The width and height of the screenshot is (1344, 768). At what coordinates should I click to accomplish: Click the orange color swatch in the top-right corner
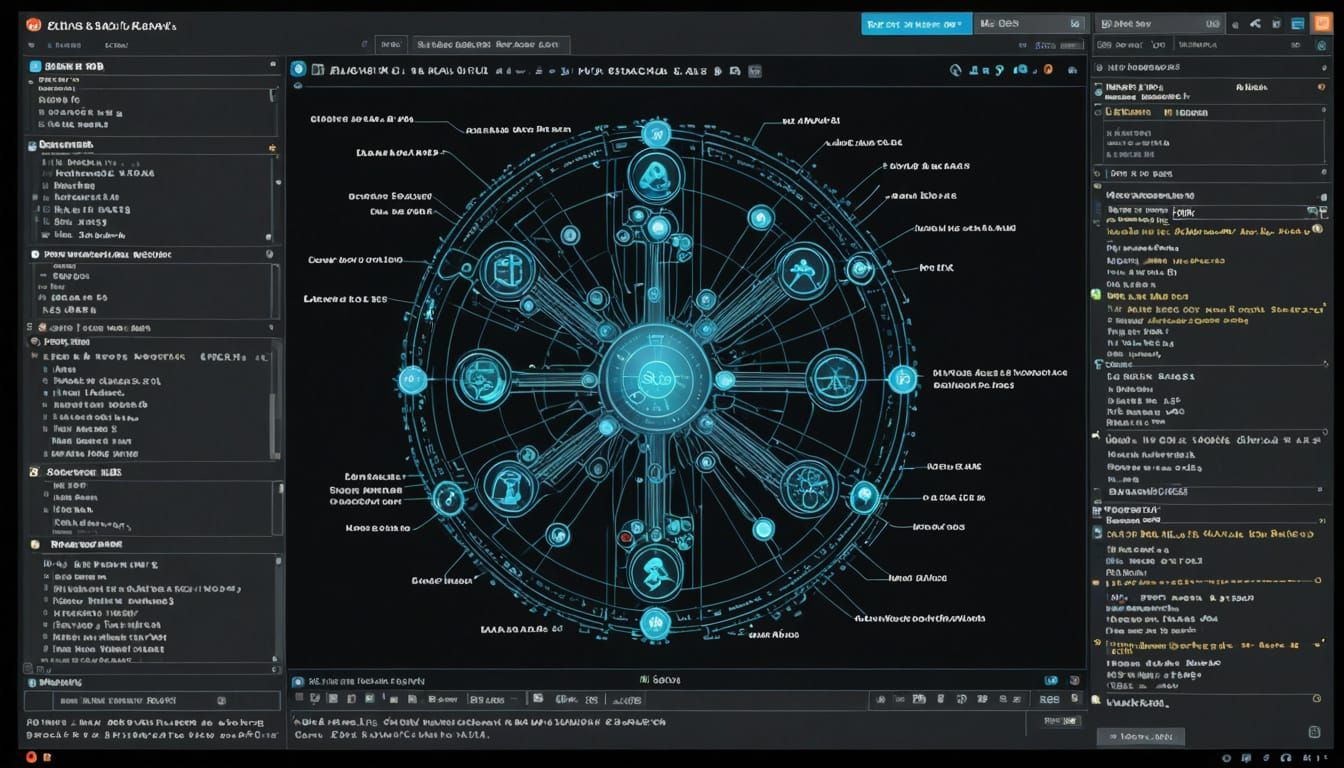[1323, 22]
